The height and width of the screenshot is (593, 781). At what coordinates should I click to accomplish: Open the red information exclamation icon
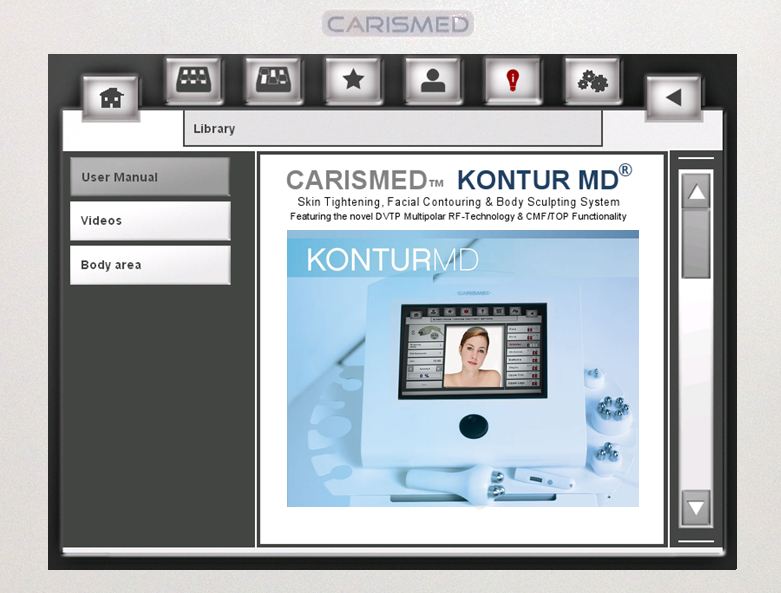click(x=513, y=80)
